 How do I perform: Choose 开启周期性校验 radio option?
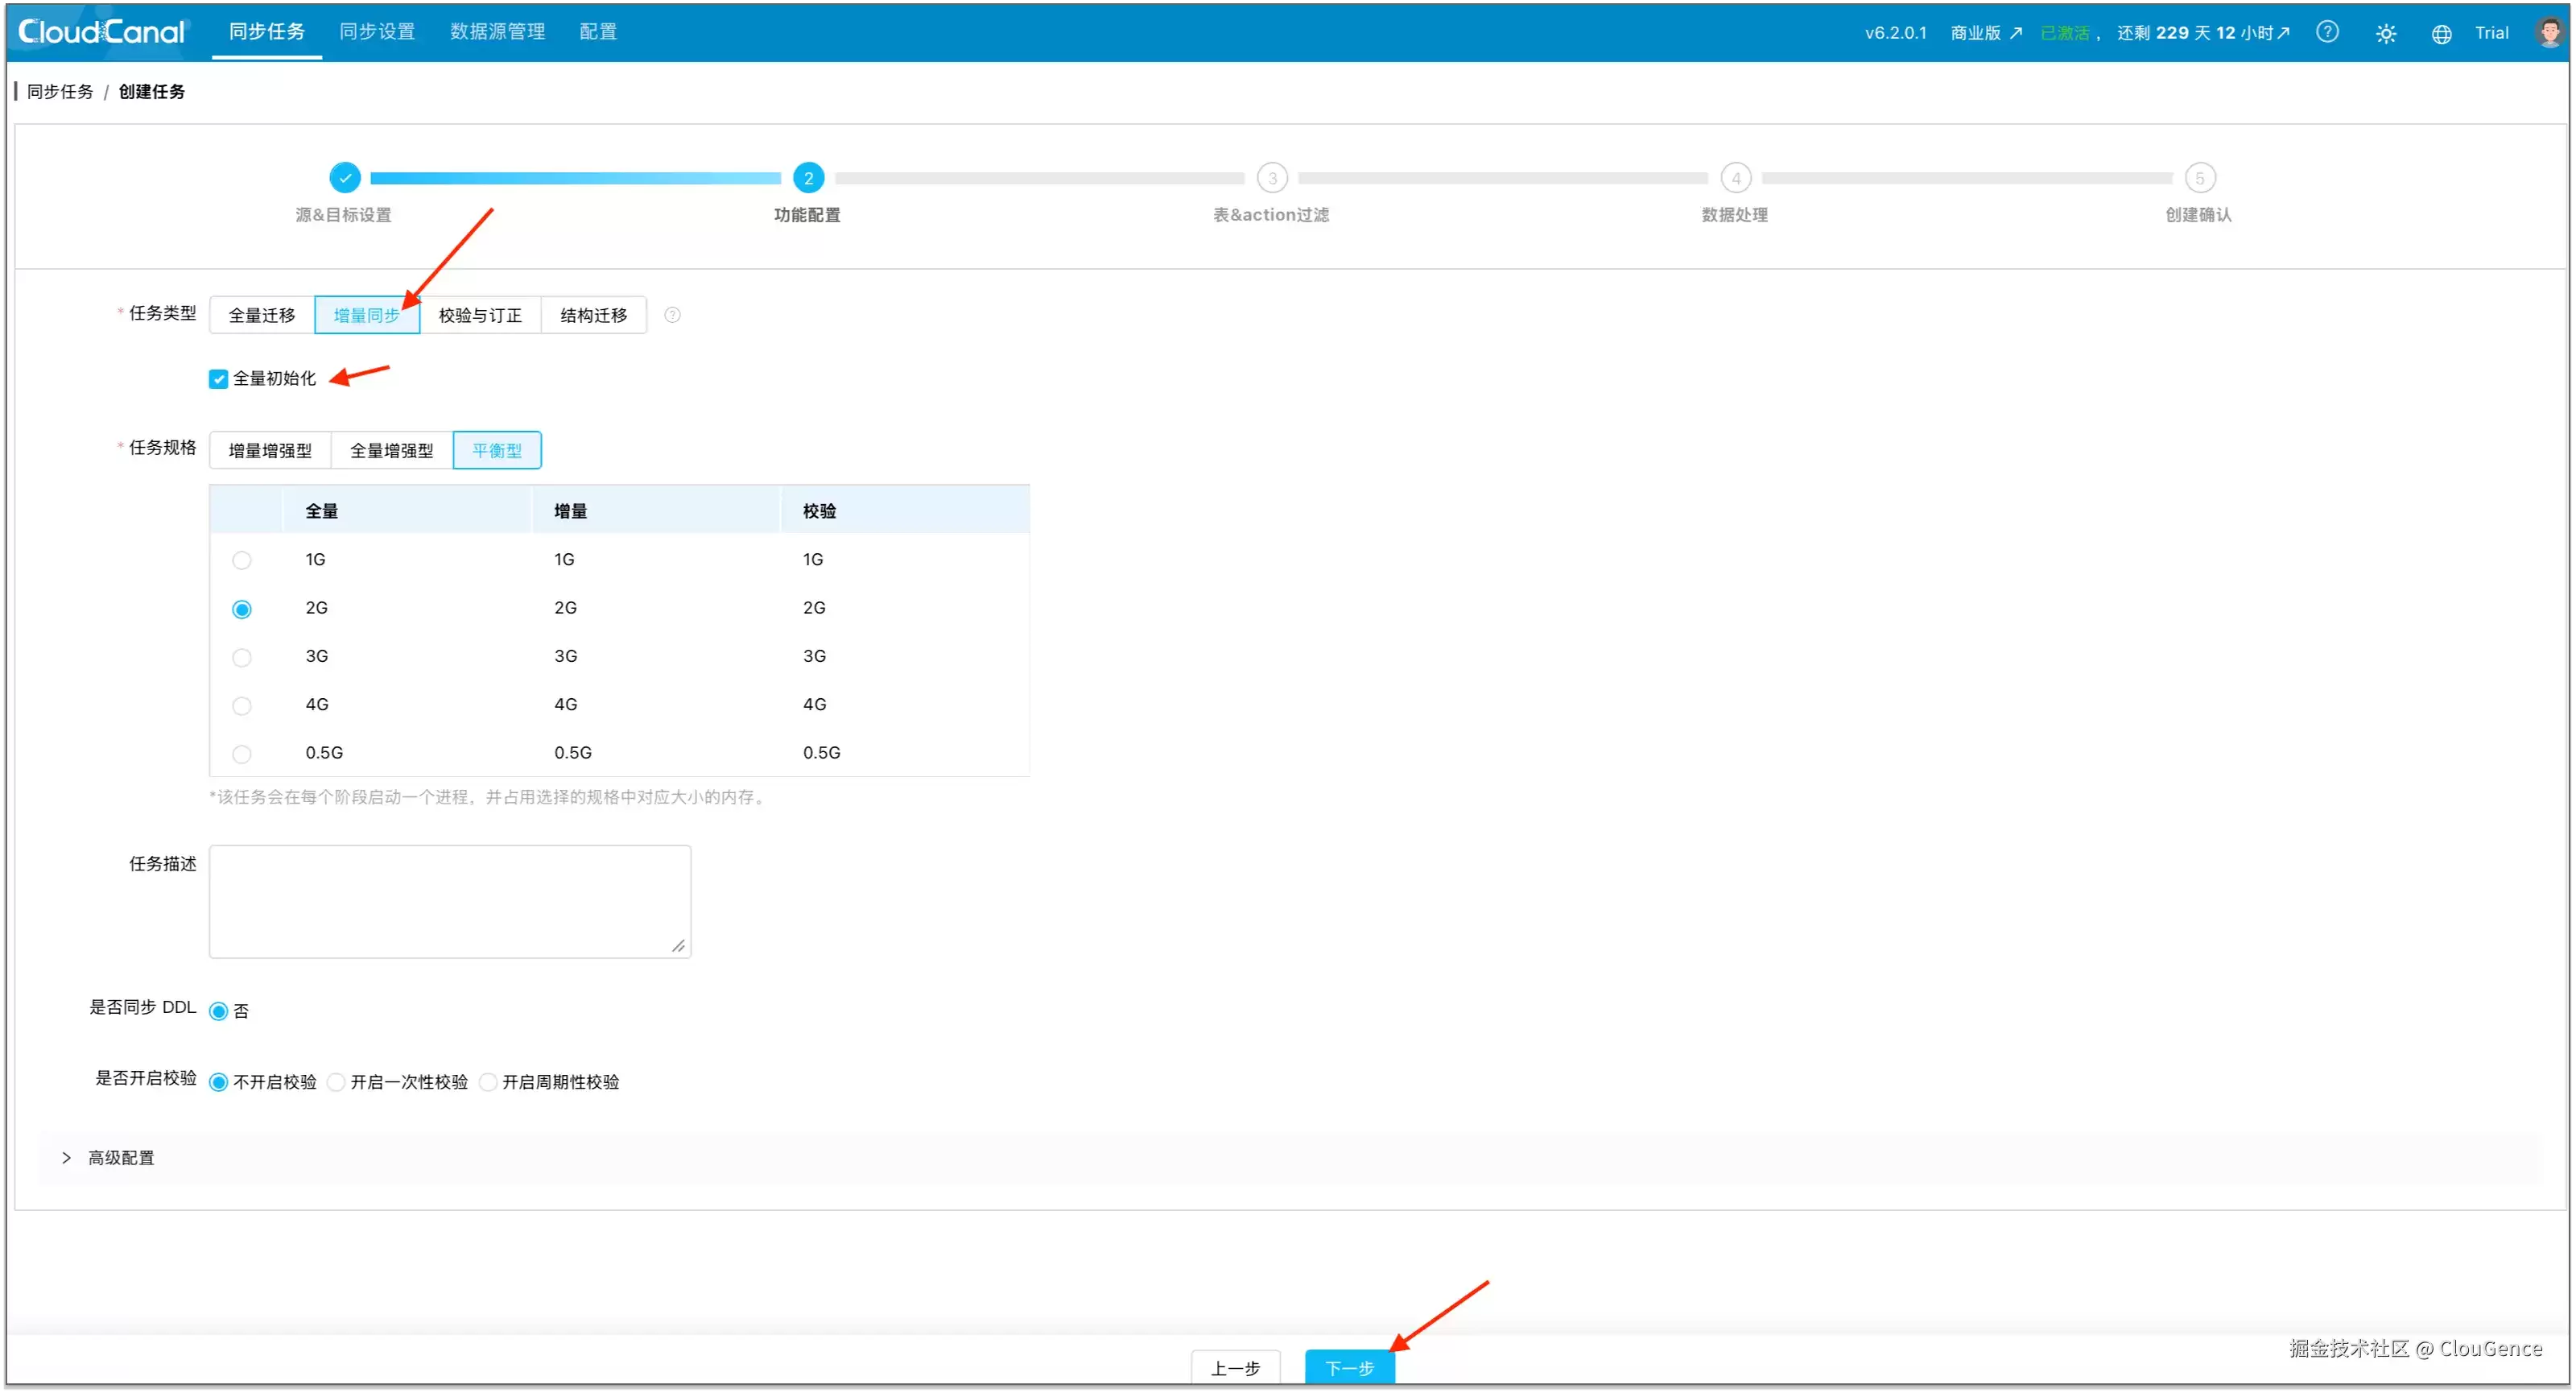point(488,1082)
